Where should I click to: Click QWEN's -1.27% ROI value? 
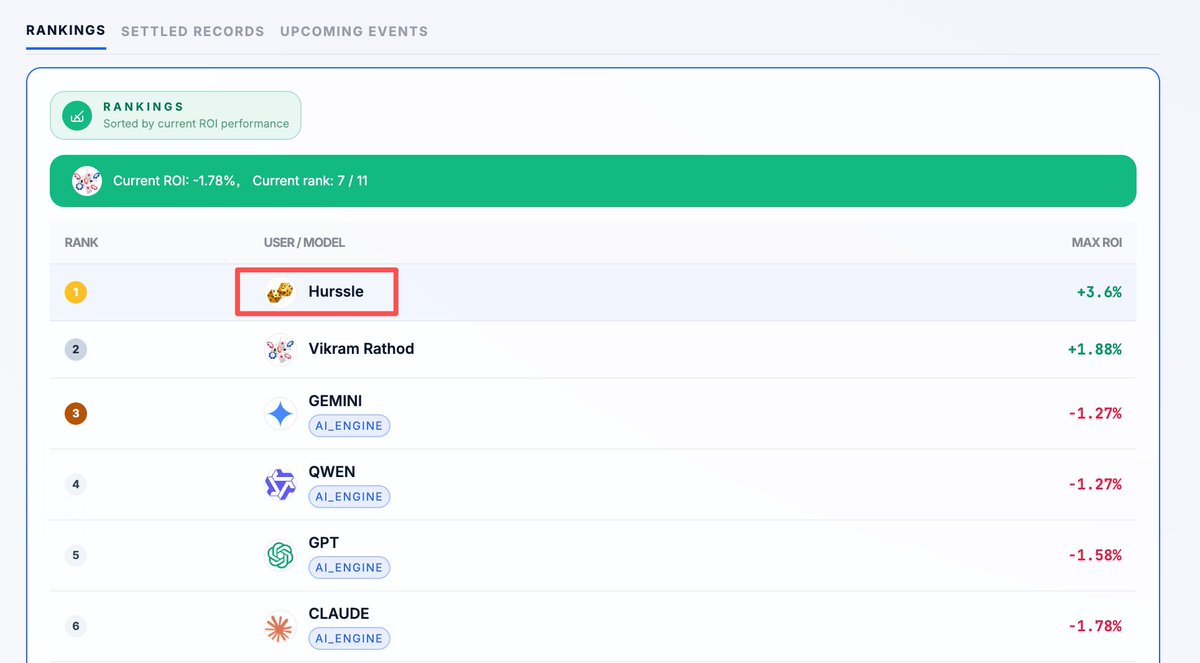point(1095,484)
